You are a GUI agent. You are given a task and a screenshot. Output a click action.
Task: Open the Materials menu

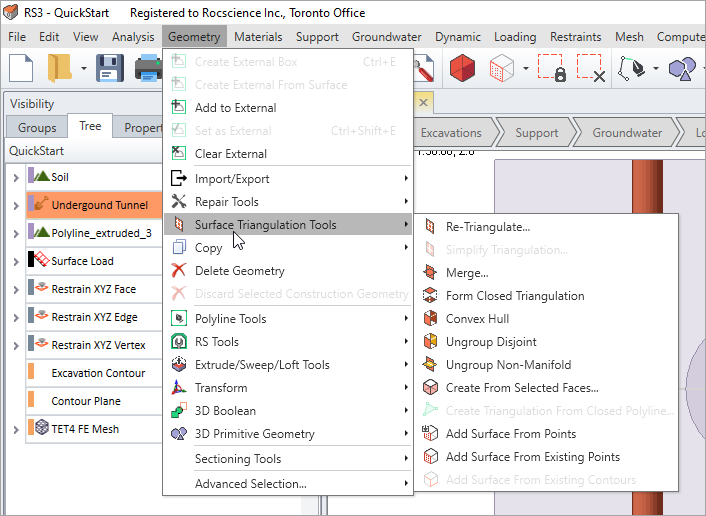258,36
